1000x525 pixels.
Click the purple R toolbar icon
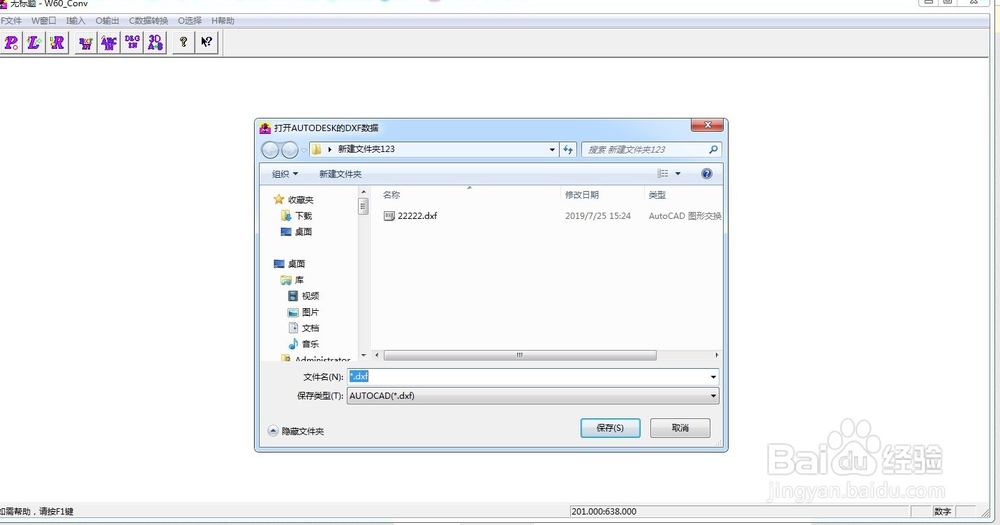click(x=57, y=43)
